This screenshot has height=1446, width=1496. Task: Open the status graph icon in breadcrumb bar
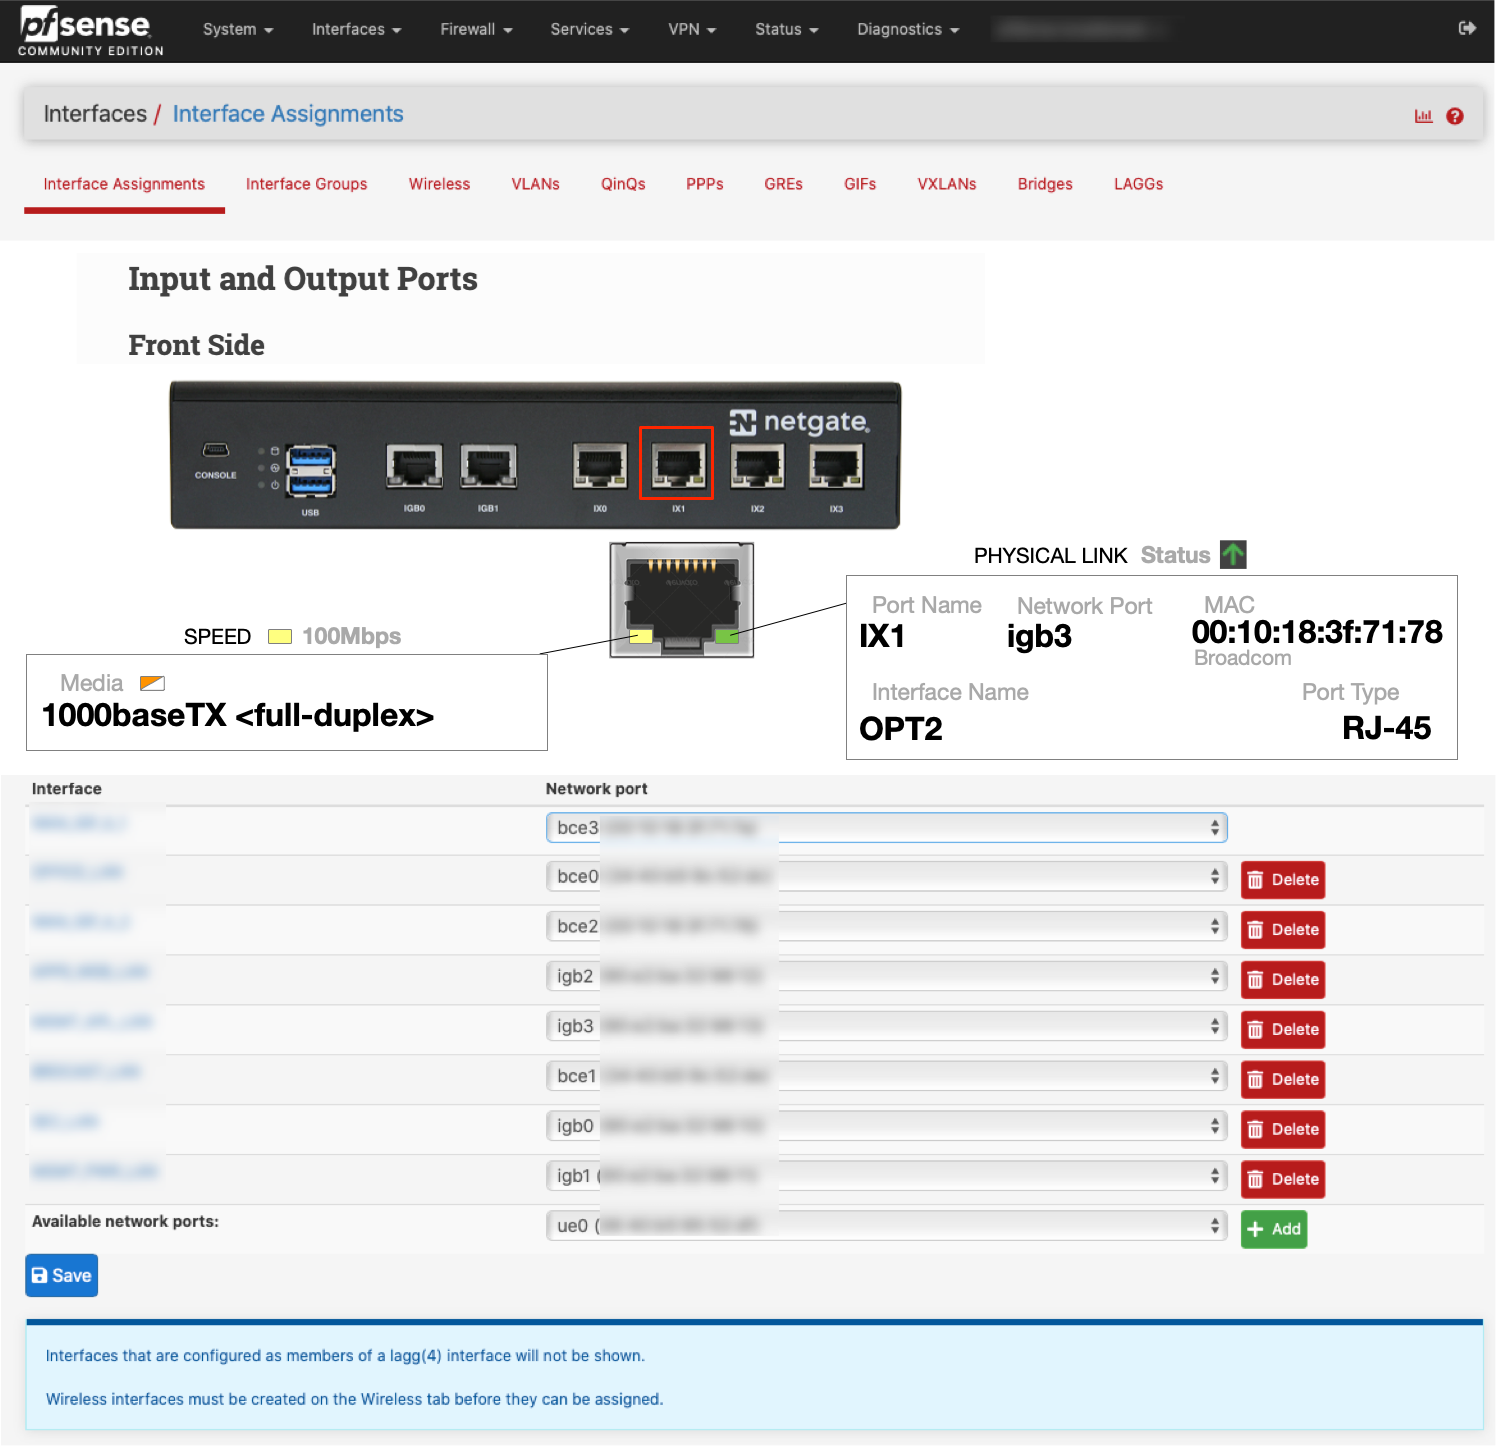(1423, 116)
